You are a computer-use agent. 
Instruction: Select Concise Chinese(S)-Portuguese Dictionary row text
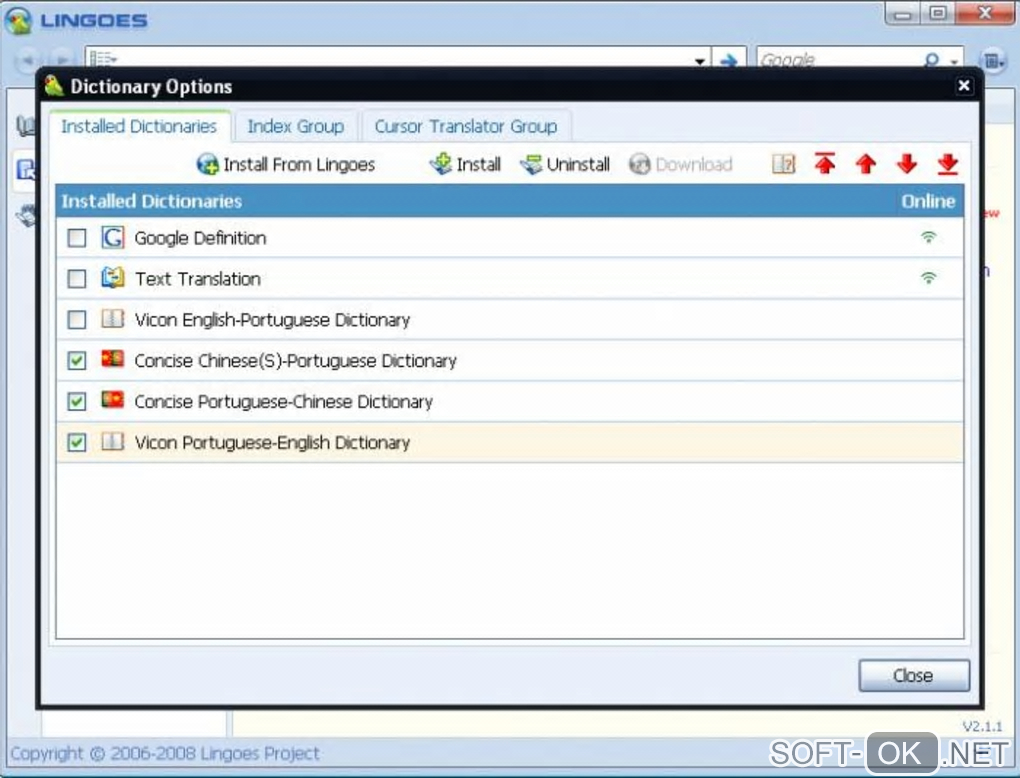tap(295, 361)
